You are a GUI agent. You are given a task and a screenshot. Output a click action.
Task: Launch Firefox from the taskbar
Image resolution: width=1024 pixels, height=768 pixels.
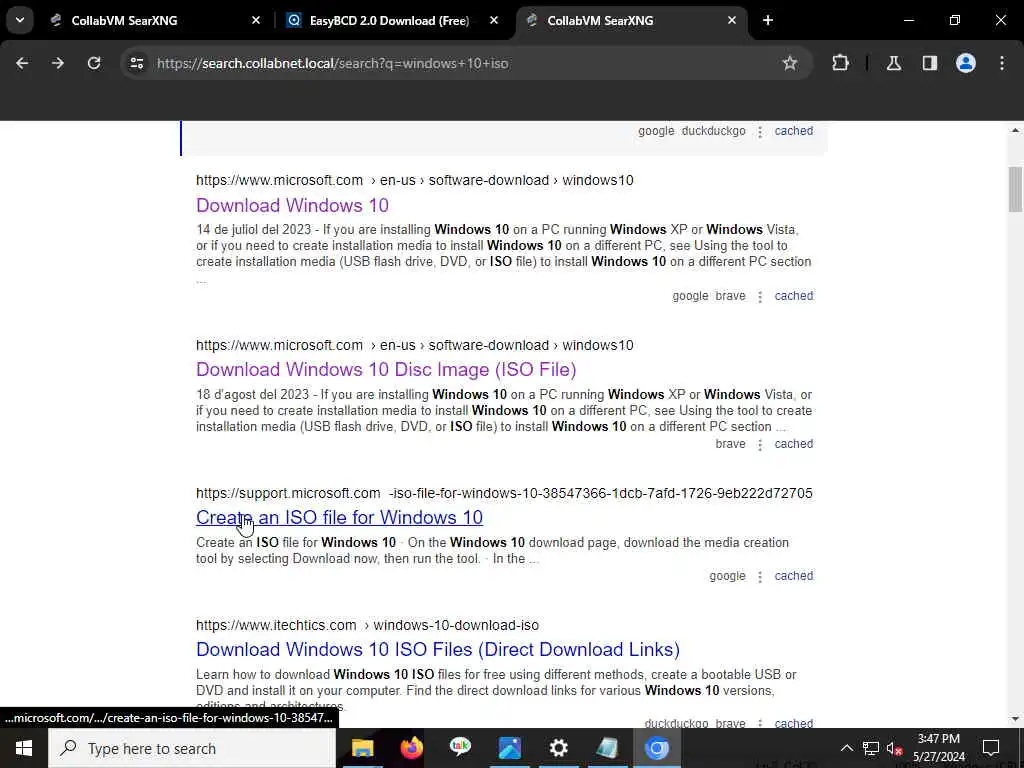tap(411, 748)
